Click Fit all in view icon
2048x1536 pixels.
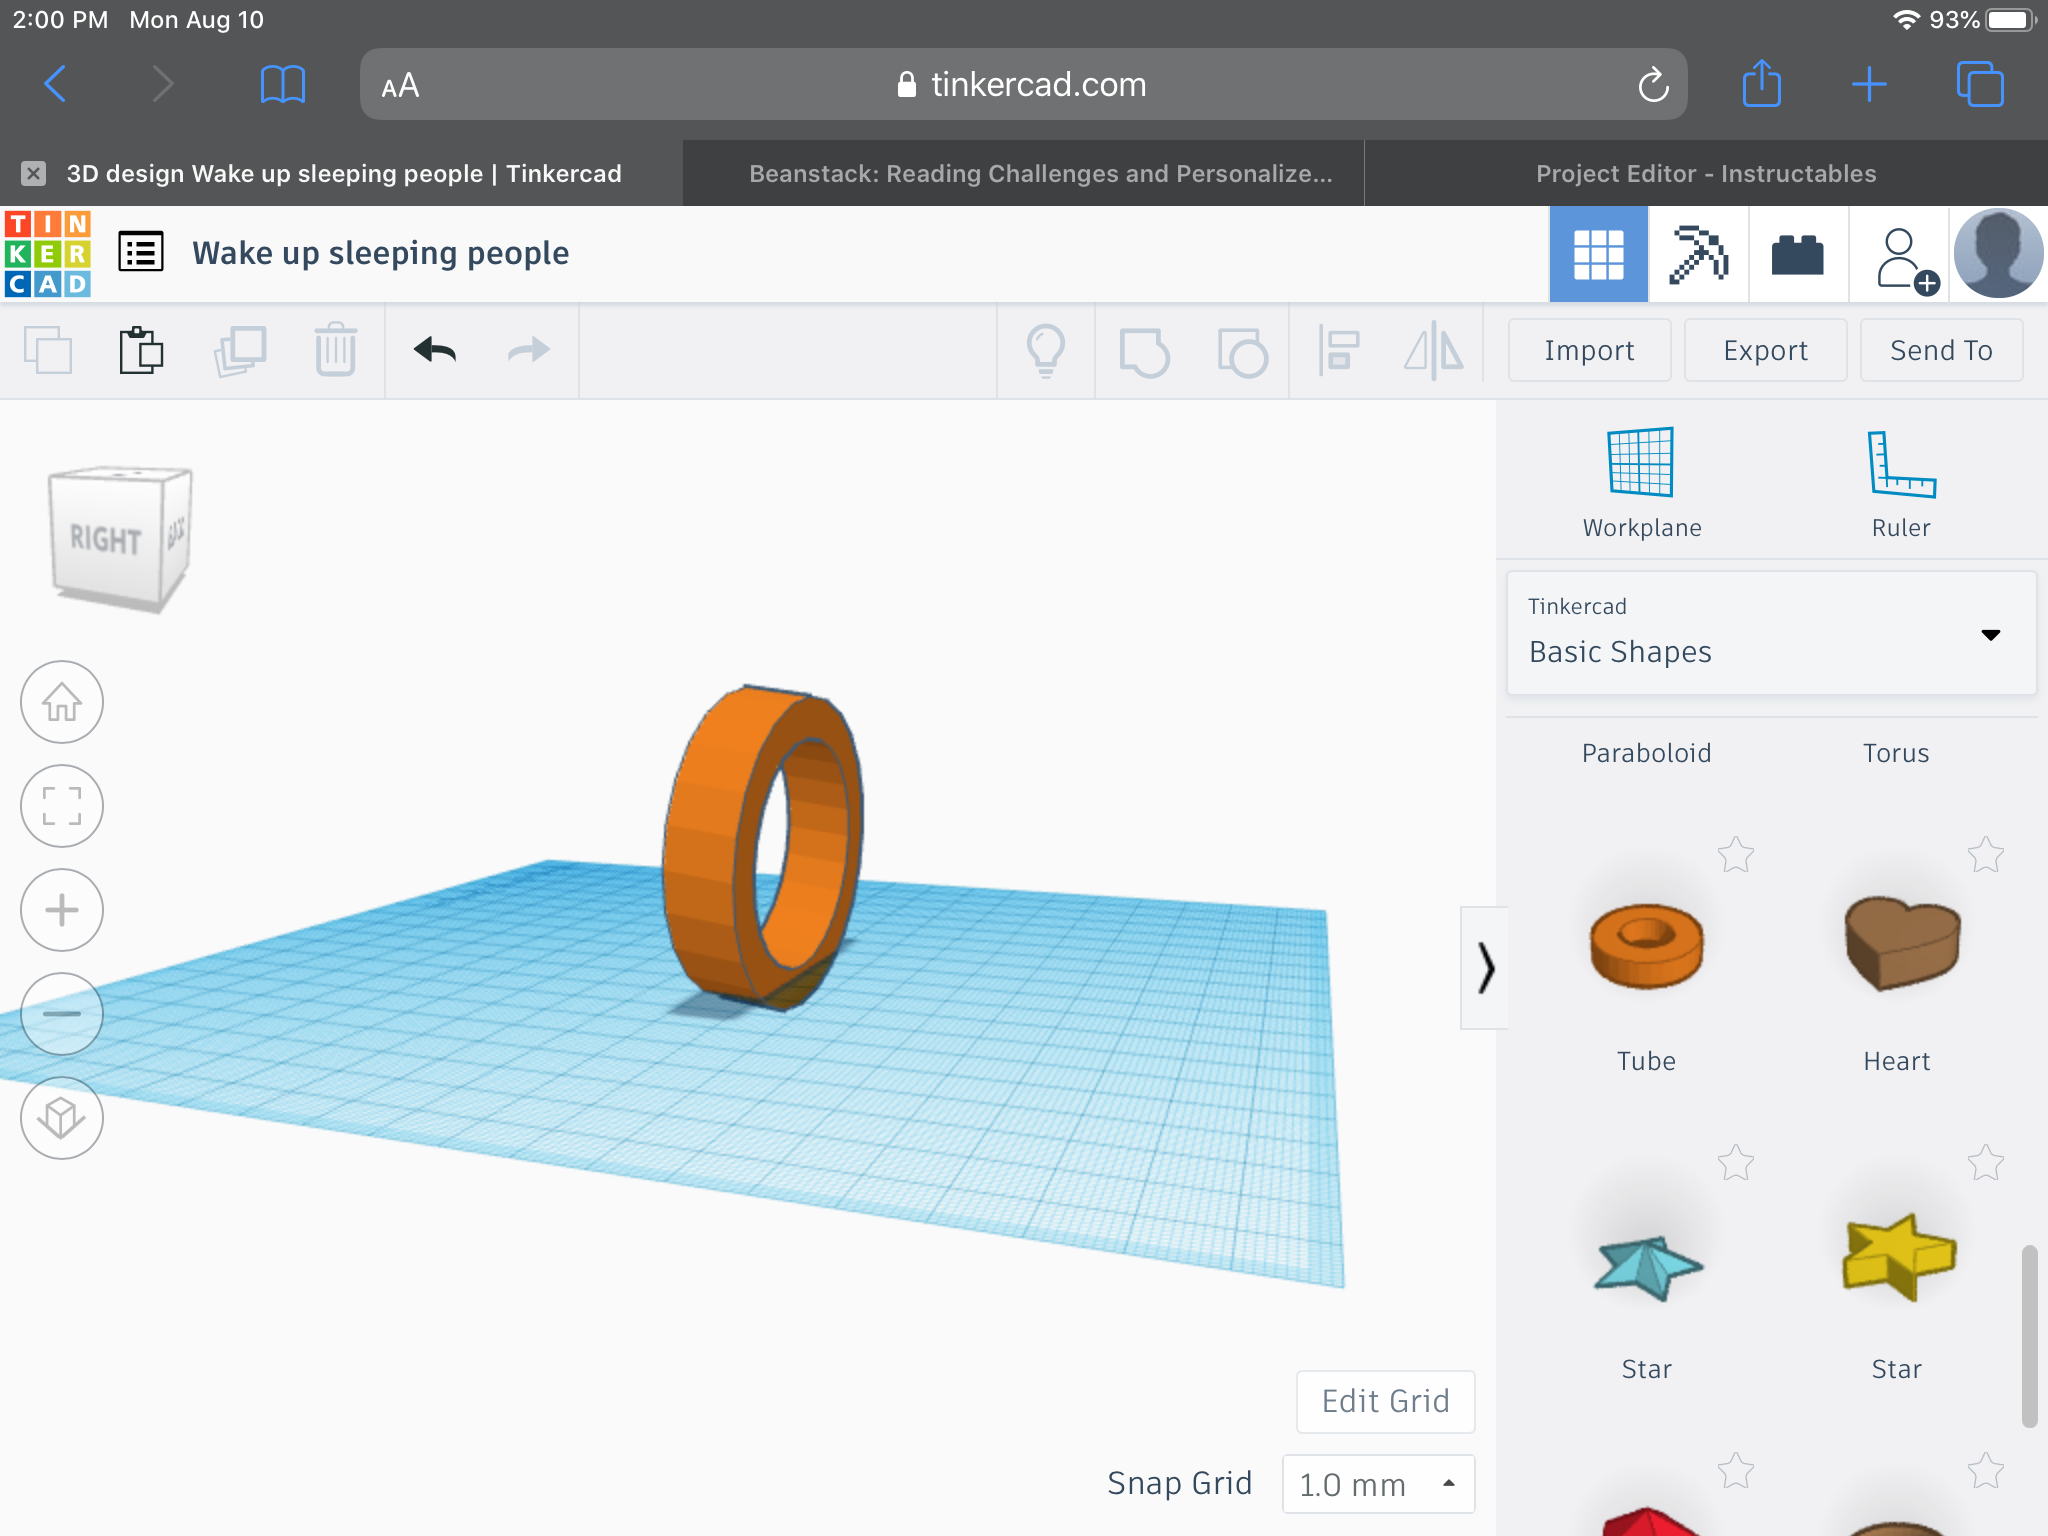tap(62, 806)
